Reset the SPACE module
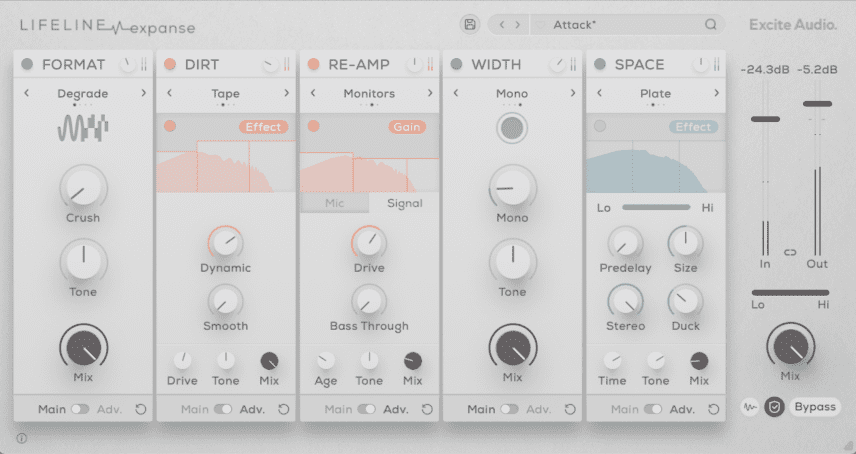Image resolution: width=856 pixels, height=454 pixels. pyautogui.click(x=713, y=409)
